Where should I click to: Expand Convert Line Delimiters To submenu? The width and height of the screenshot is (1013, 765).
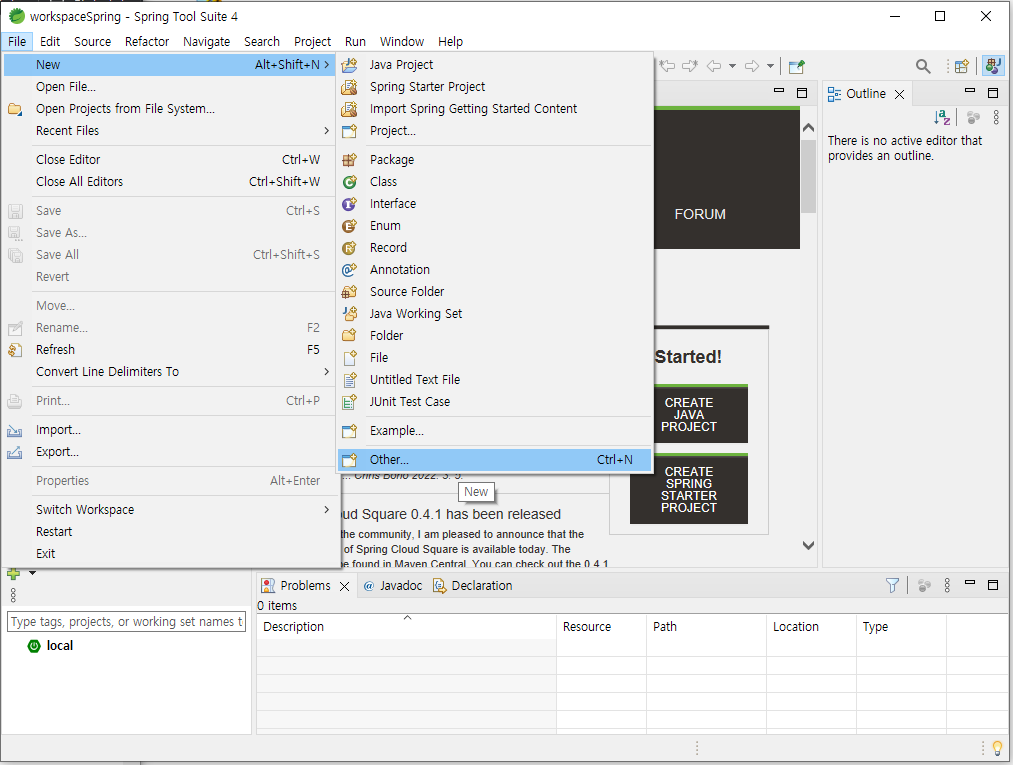[x=326, y=372]
